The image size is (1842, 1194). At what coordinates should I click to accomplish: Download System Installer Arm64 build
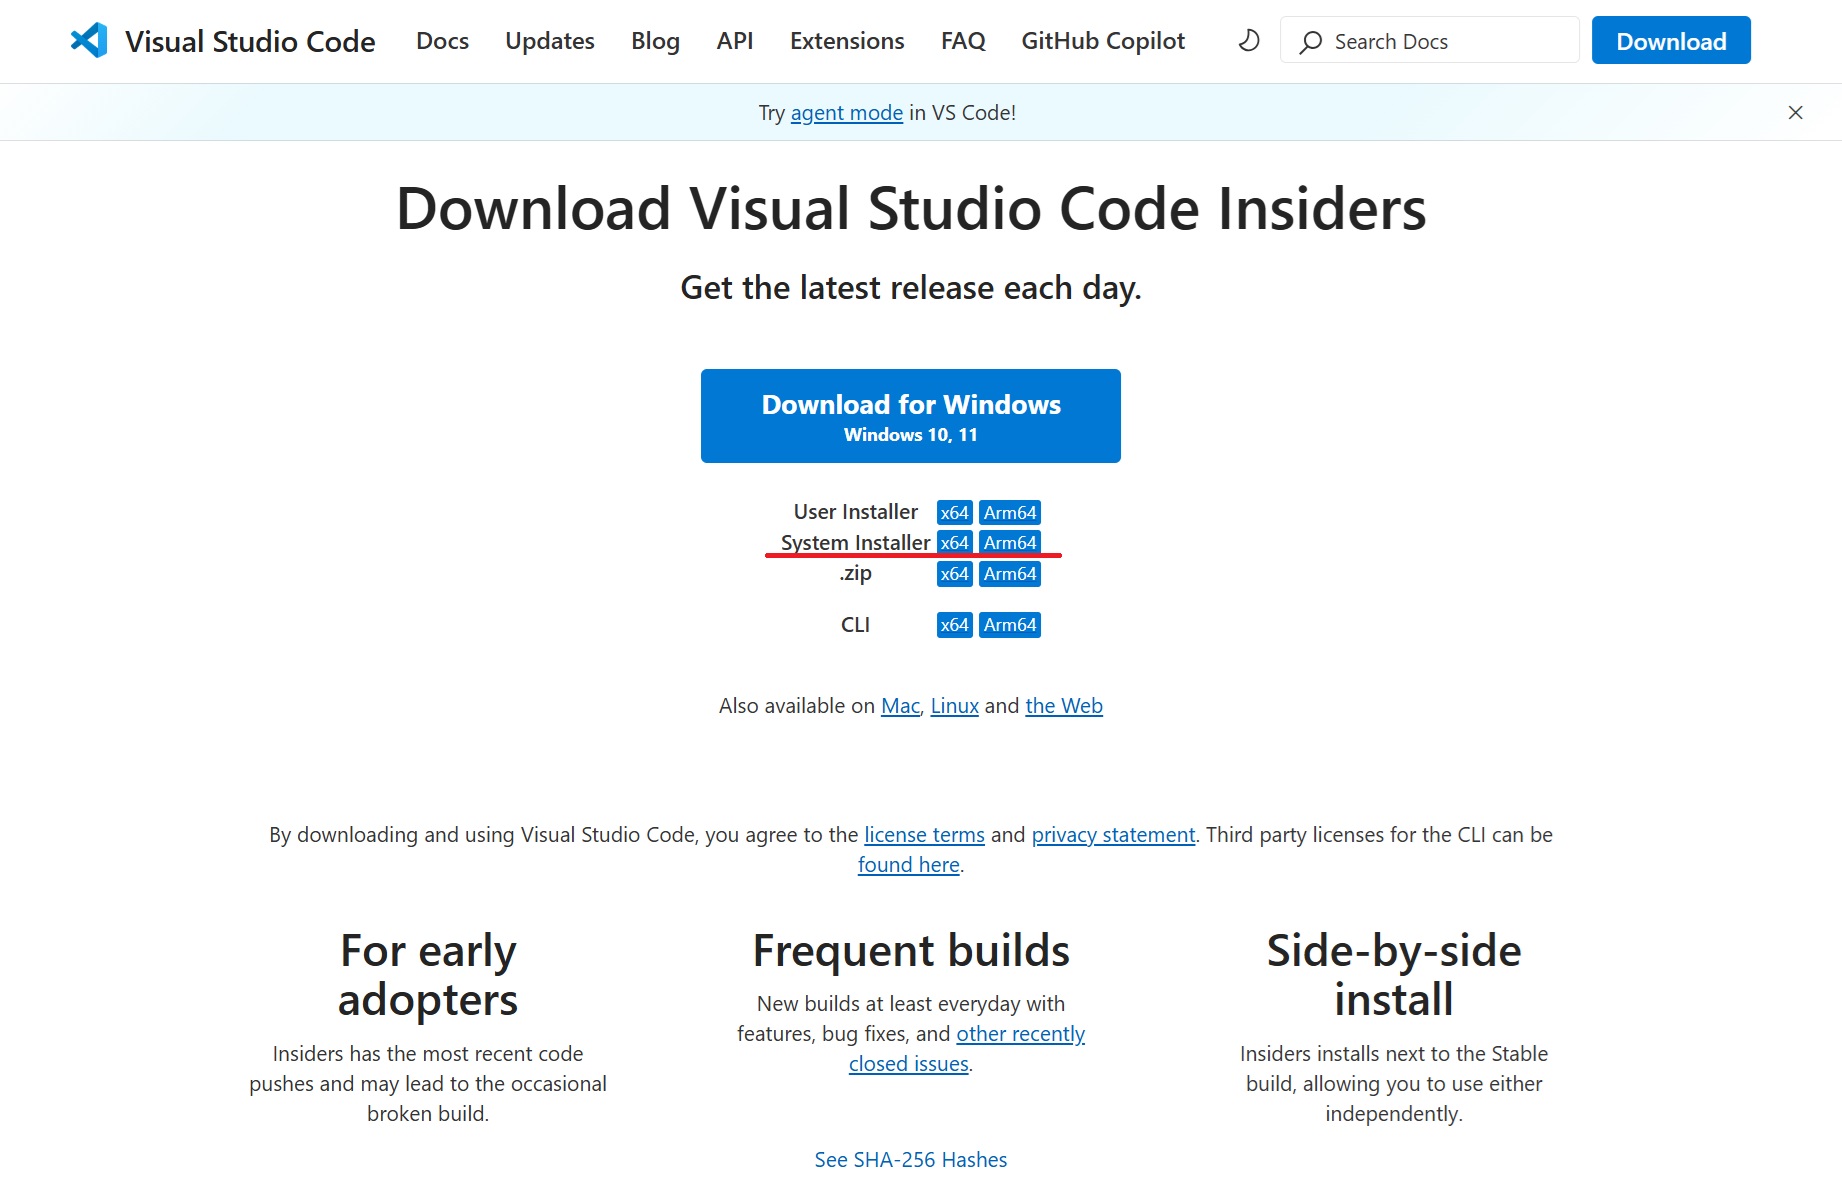pos(1009,543)
